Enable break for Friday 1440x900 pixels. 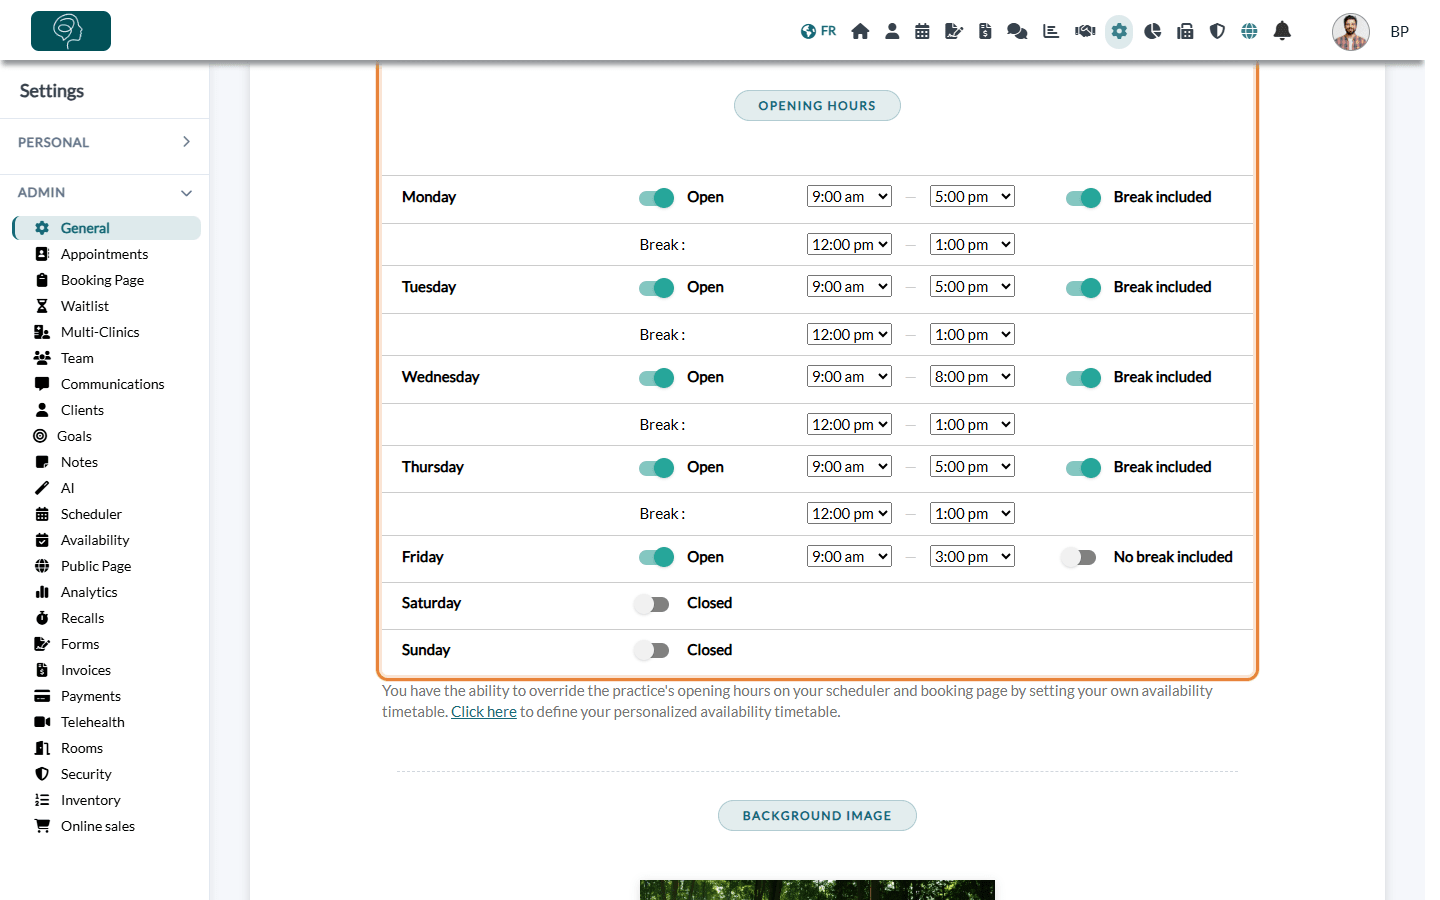click(1079, 558)
